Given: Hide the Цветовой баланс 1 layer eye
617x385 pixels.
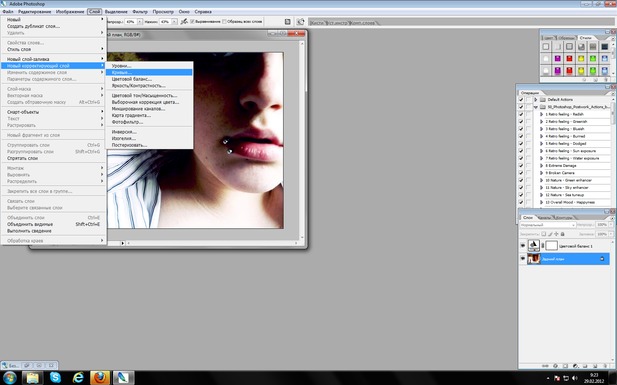Looking at the screenshot, I should pyautogui.click(x=523, y=246).
